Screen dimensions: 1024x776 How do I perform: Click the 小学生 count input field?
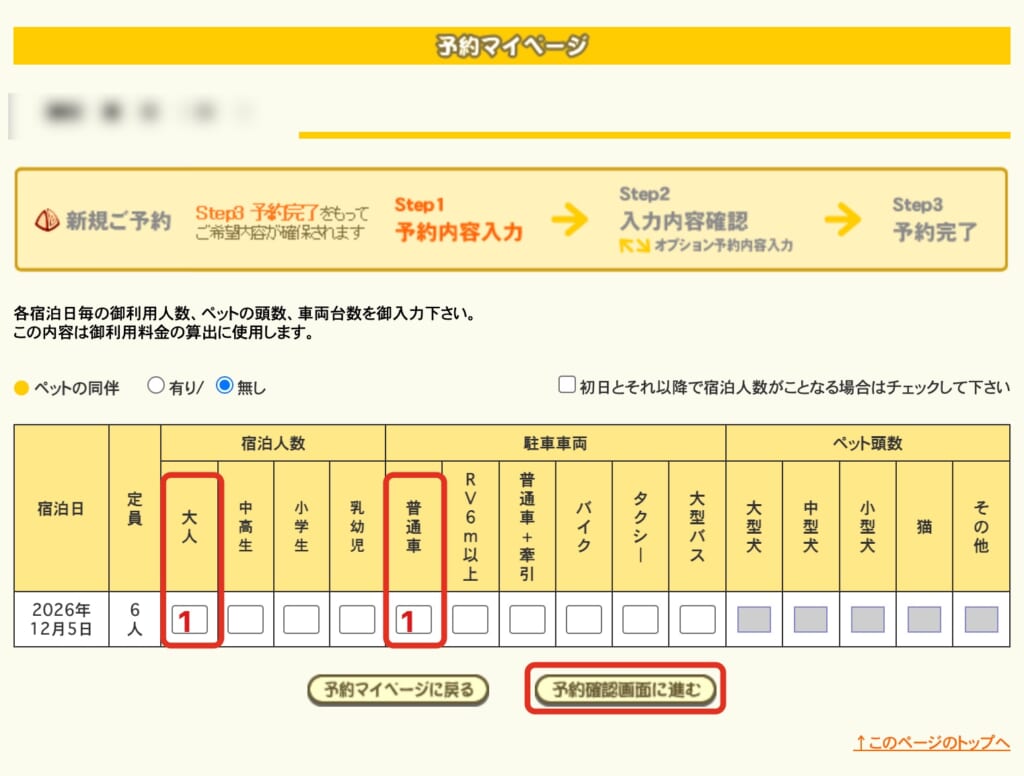301,619
